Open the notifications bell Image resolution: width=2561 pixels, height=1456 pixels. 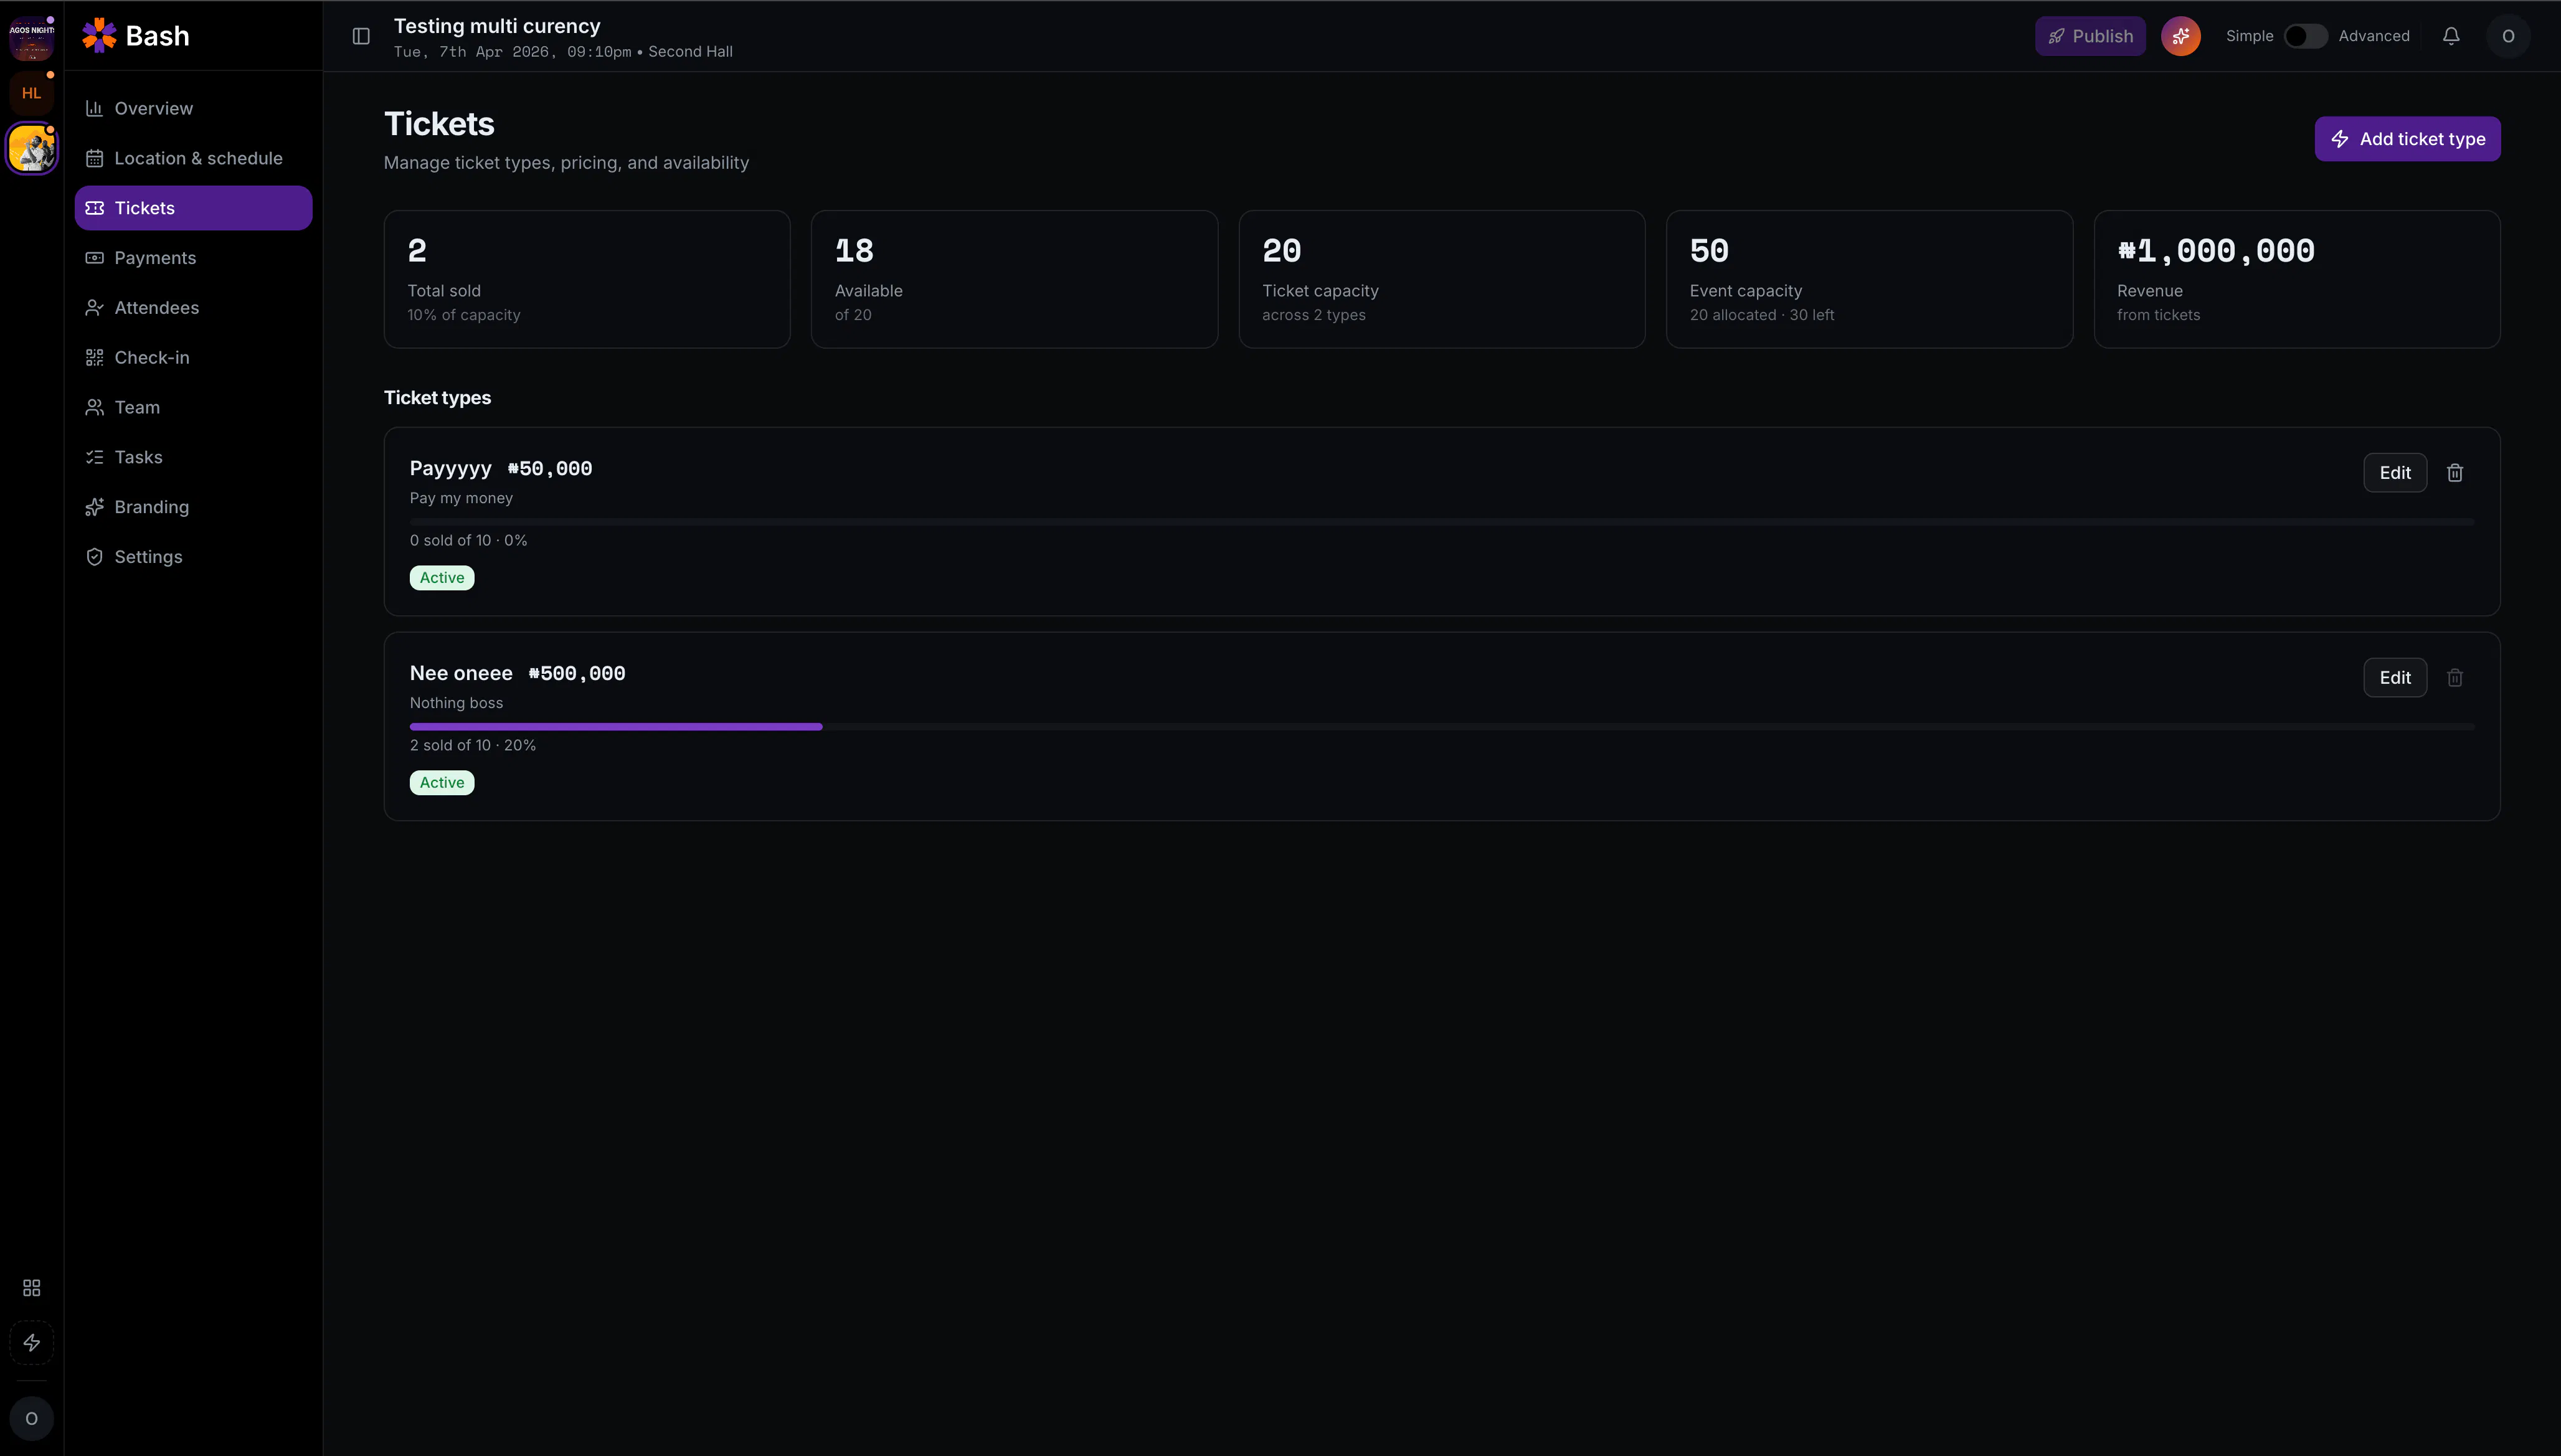pos(2451,36)
